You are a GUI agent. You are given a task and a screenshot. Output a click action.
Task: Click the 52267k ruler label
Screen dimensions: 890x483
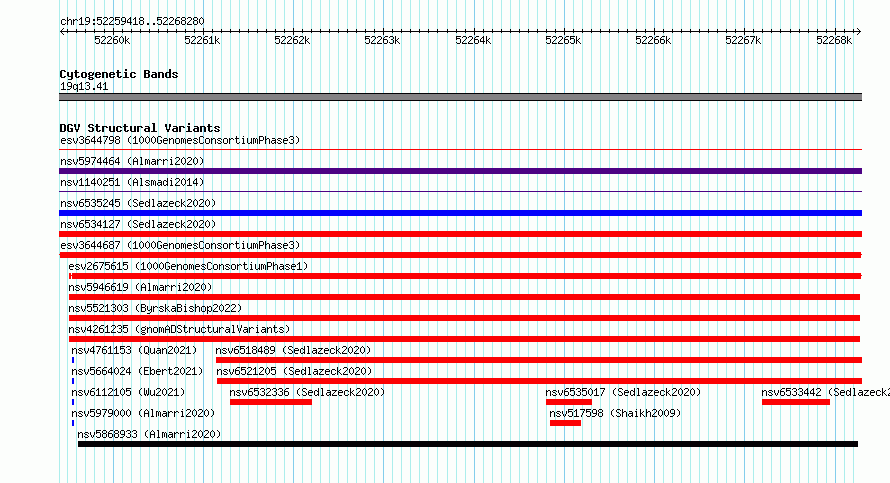743,40
